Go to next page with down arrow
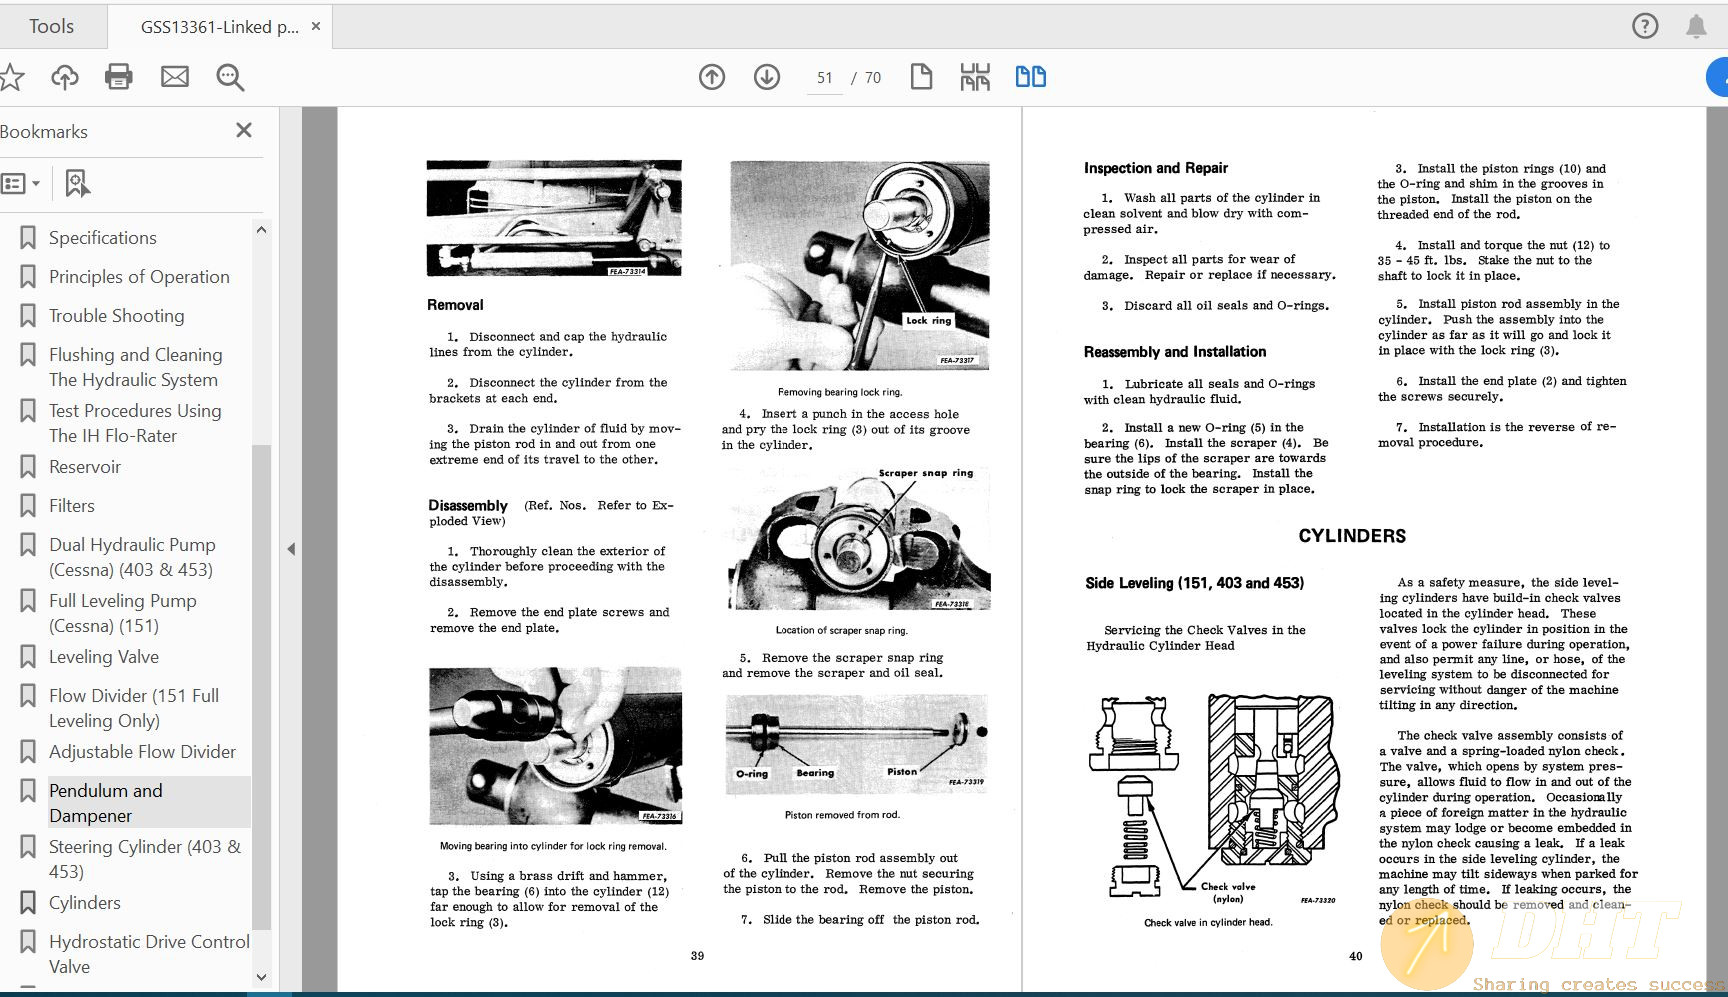Image resolution: width=1728 pixels, height=997 pixels. point(767,77)
